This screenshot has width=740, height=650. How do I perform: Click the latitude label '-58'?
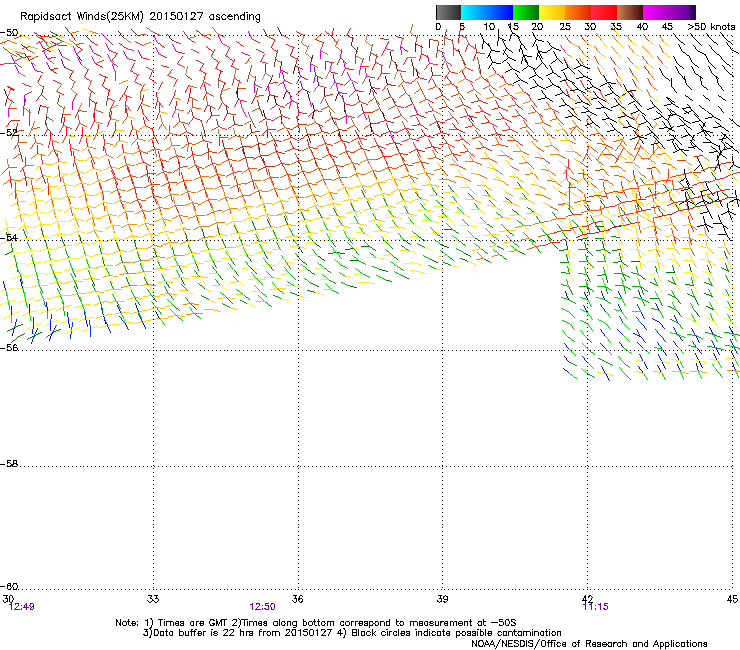9,464
